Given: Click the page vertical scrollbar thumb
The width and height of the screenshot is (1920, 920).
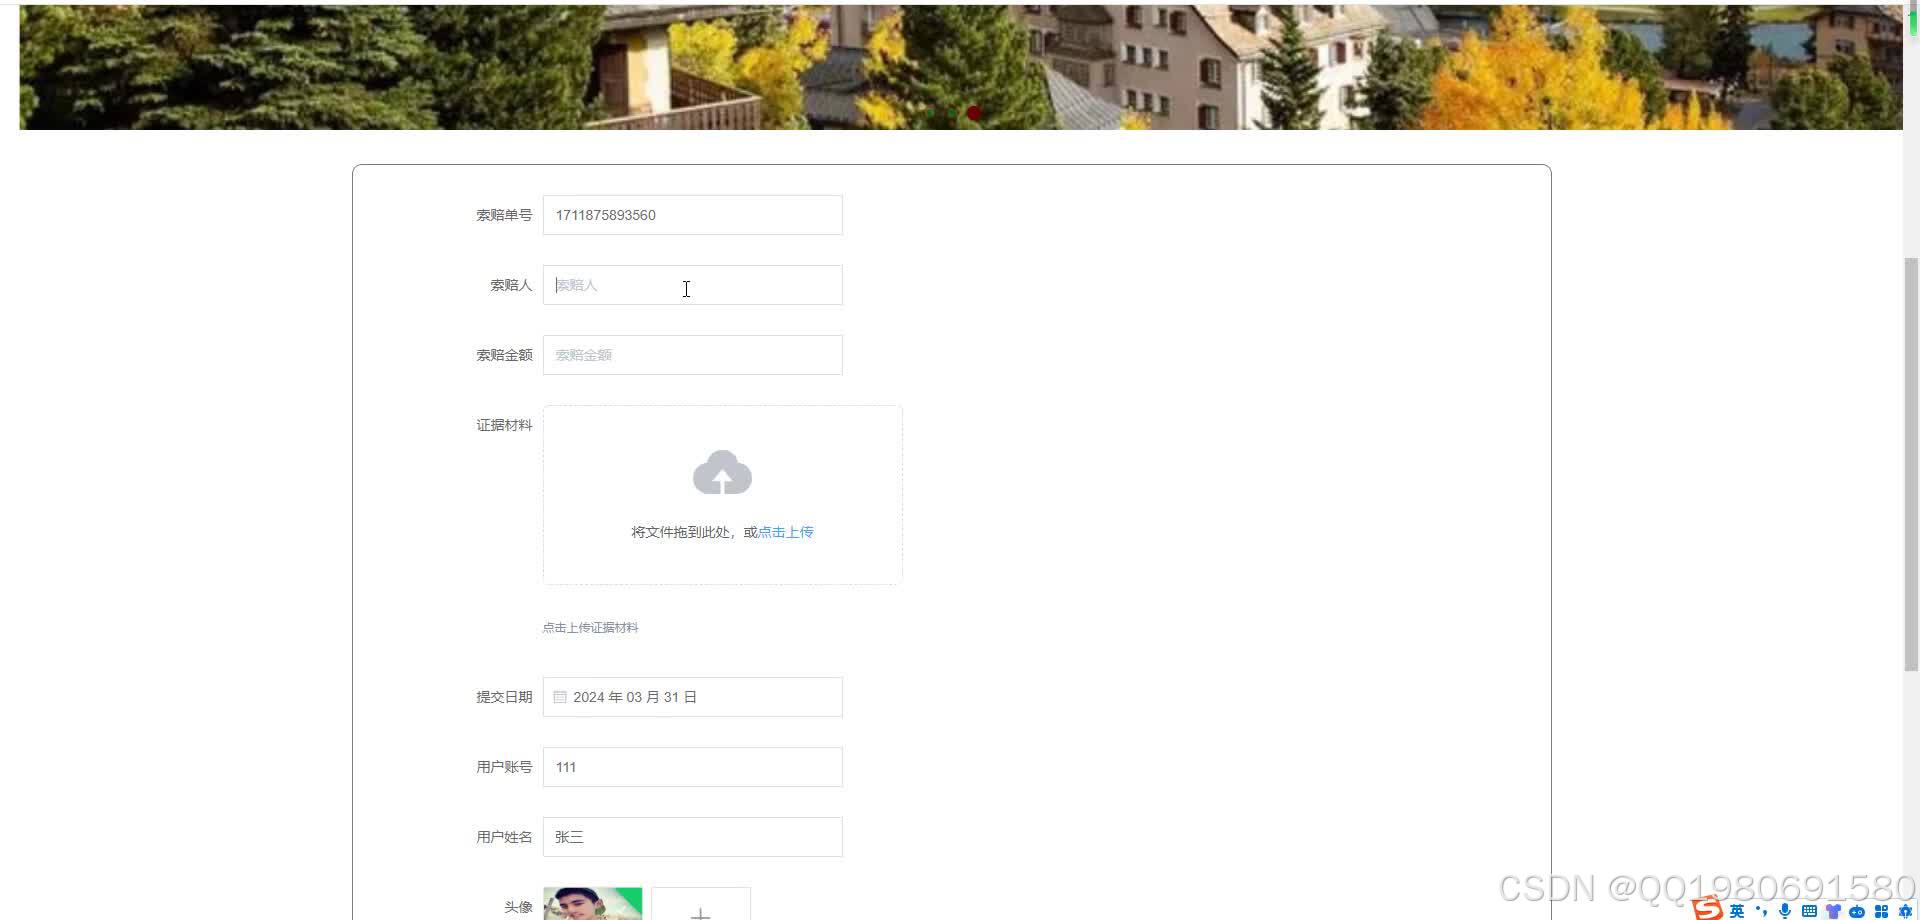Looking at the screenshot, I should click(1911, 464).
